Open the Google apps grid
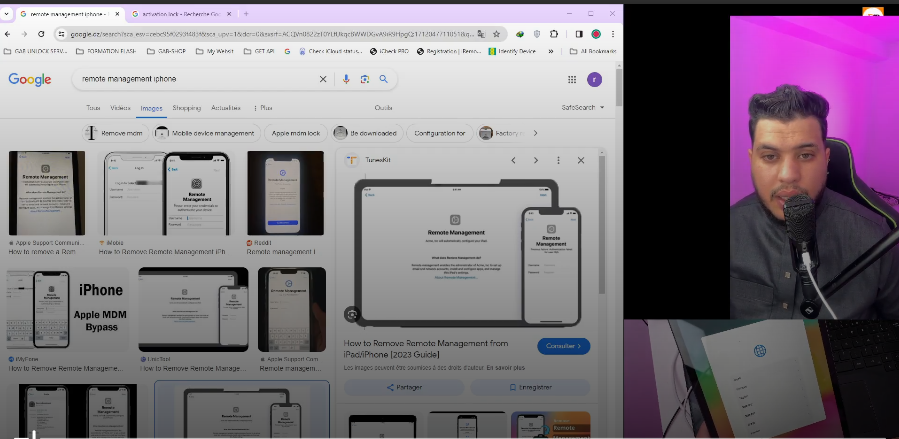Image resolution: width=899 pixels, height=439 pixels. click(572, 80)
